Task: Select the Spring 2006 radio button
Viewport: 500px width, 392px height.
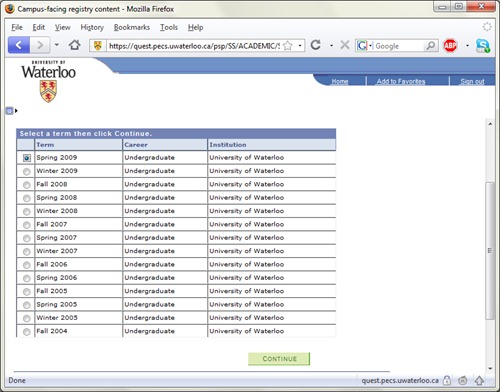Action: click(x=27, y=278)
